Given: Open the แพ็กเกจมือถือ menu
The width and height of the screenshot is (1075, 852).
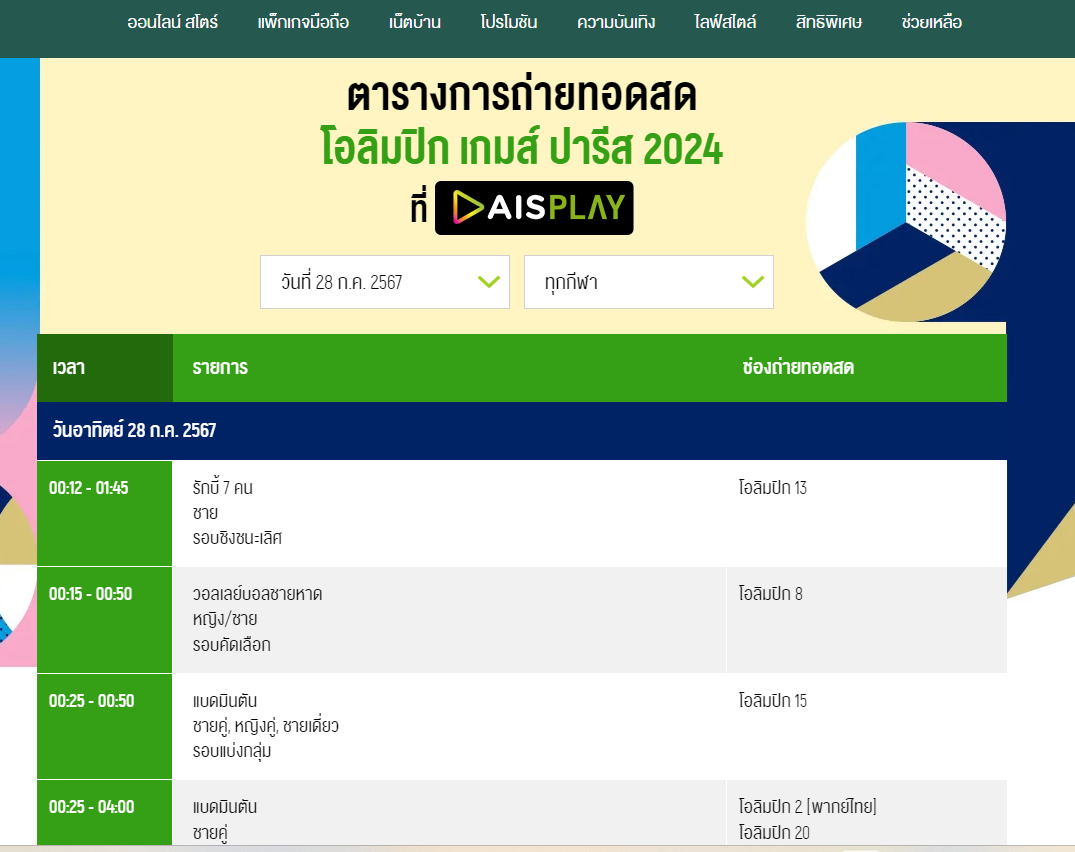Looking at the screenshot, I should (x=303, y=22).
